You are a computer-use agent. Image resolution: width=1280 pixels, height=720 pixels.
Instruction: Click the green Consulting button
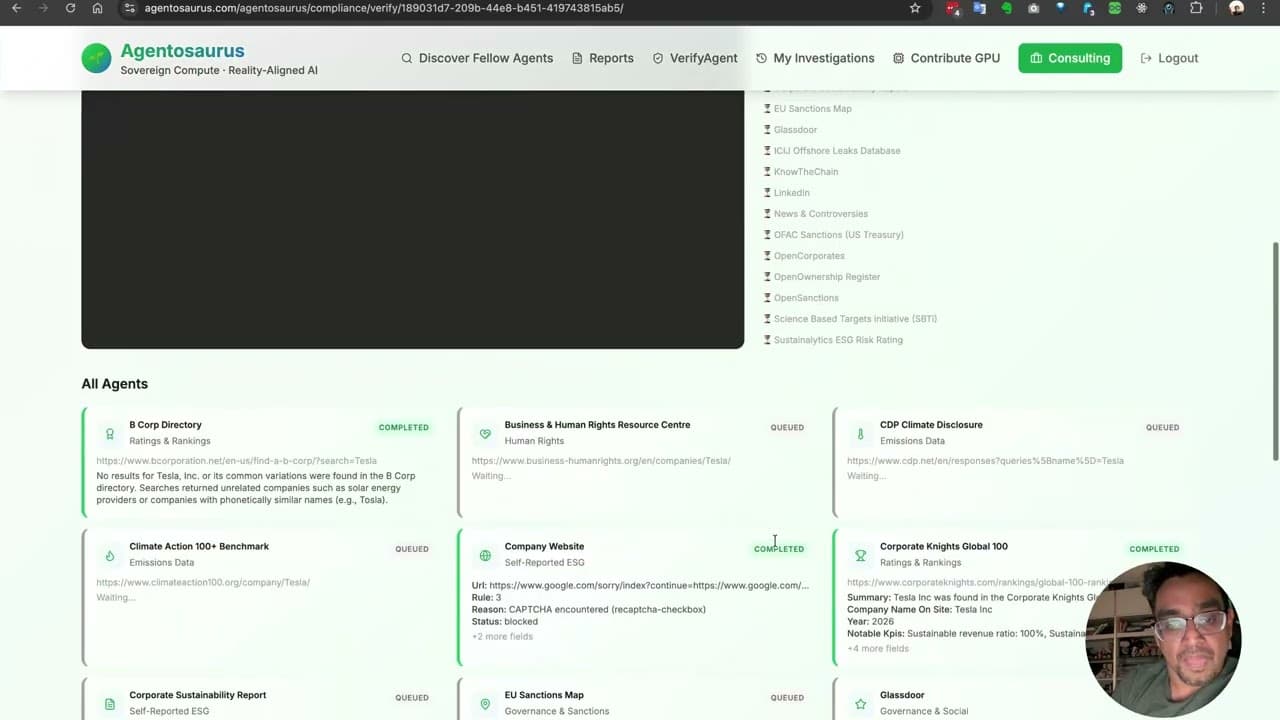pyautogui.click(x=1070, y=58)
